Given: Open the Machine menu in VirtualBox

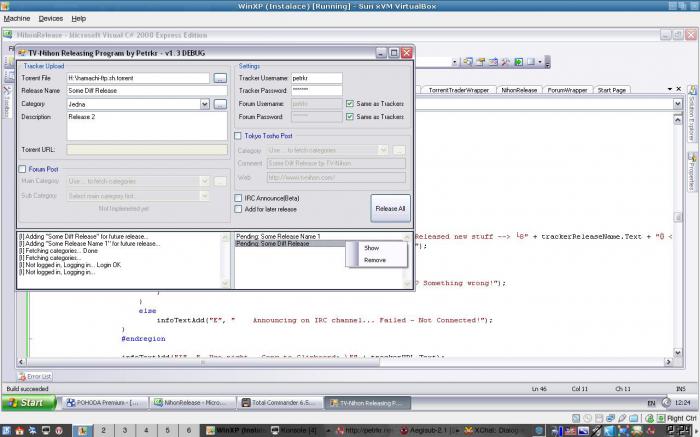Looking at the screenshot, I should coord(17,19).
